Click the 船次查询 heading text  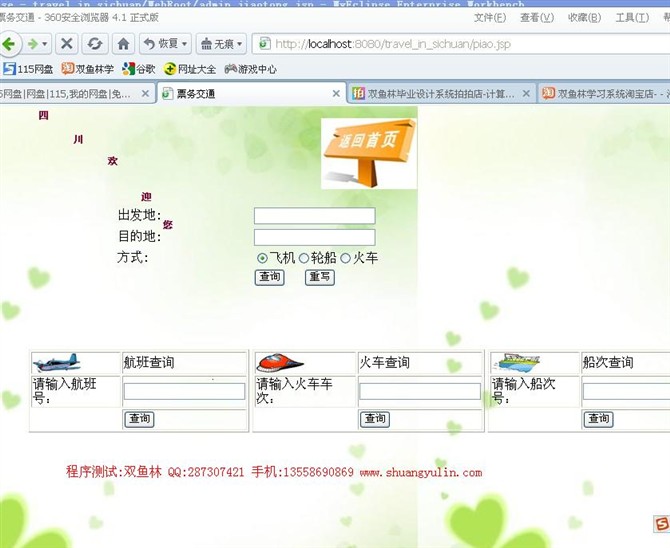[x=608, y=362]
